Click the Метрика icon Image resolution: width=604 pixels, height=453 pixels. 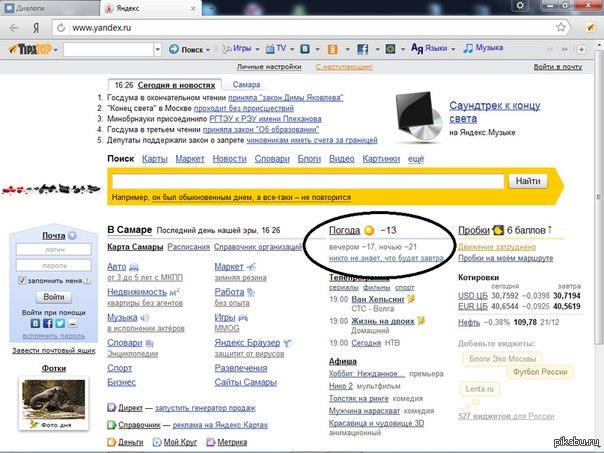click(210, 442)
